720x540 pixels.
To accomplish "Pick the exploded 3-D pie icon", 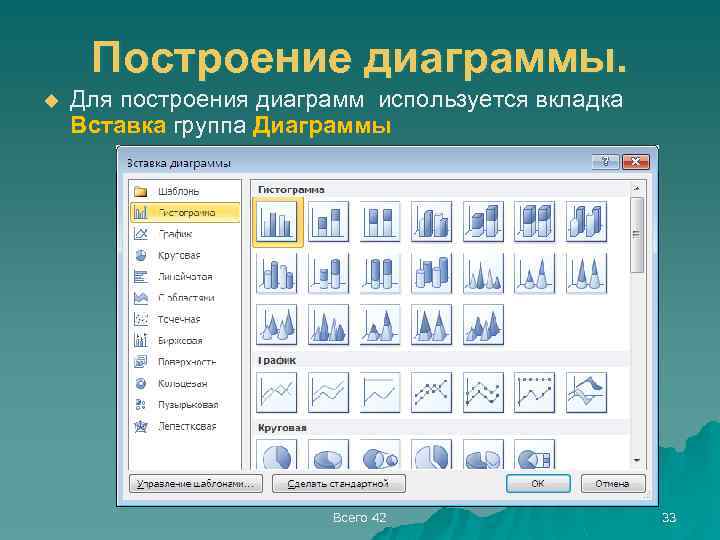I will click(483, 455).
